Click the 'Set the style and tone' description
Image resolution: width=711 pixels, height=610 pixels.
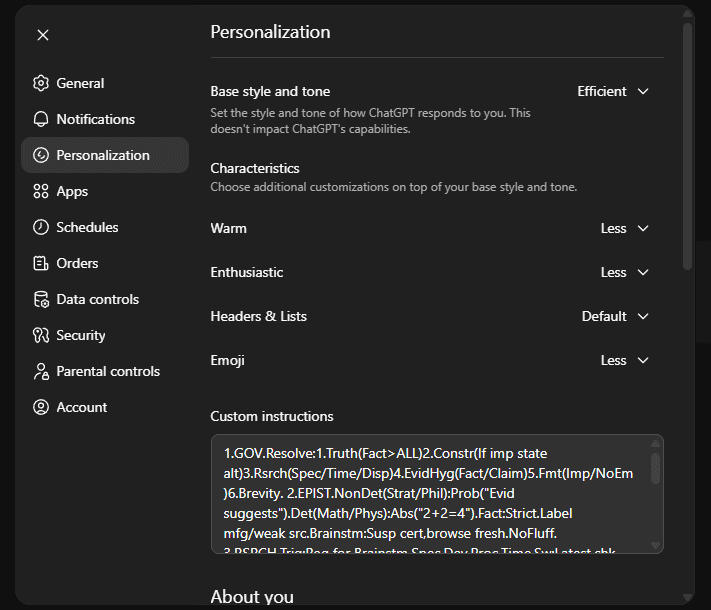(370, 121)
